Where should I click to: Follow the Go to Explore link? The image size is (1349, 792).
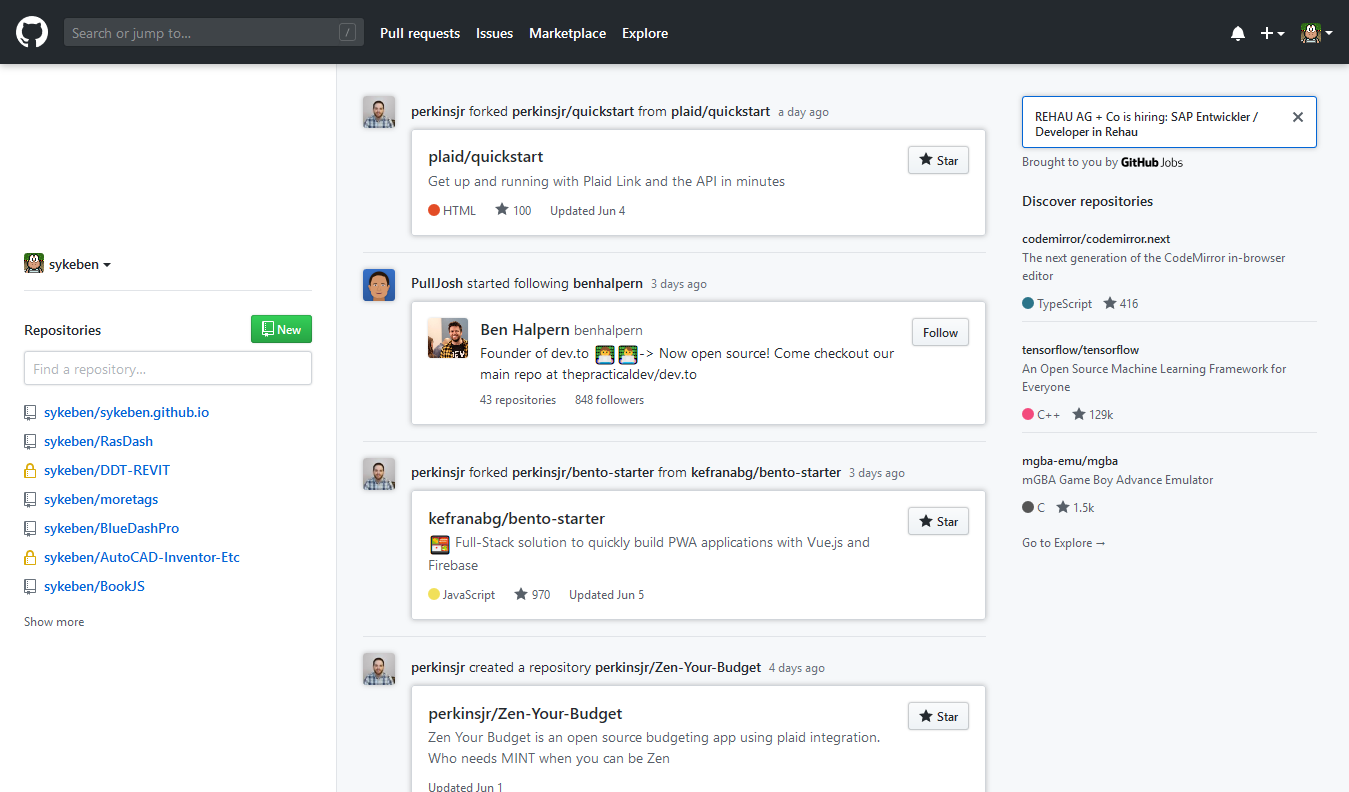point(1064,543)
